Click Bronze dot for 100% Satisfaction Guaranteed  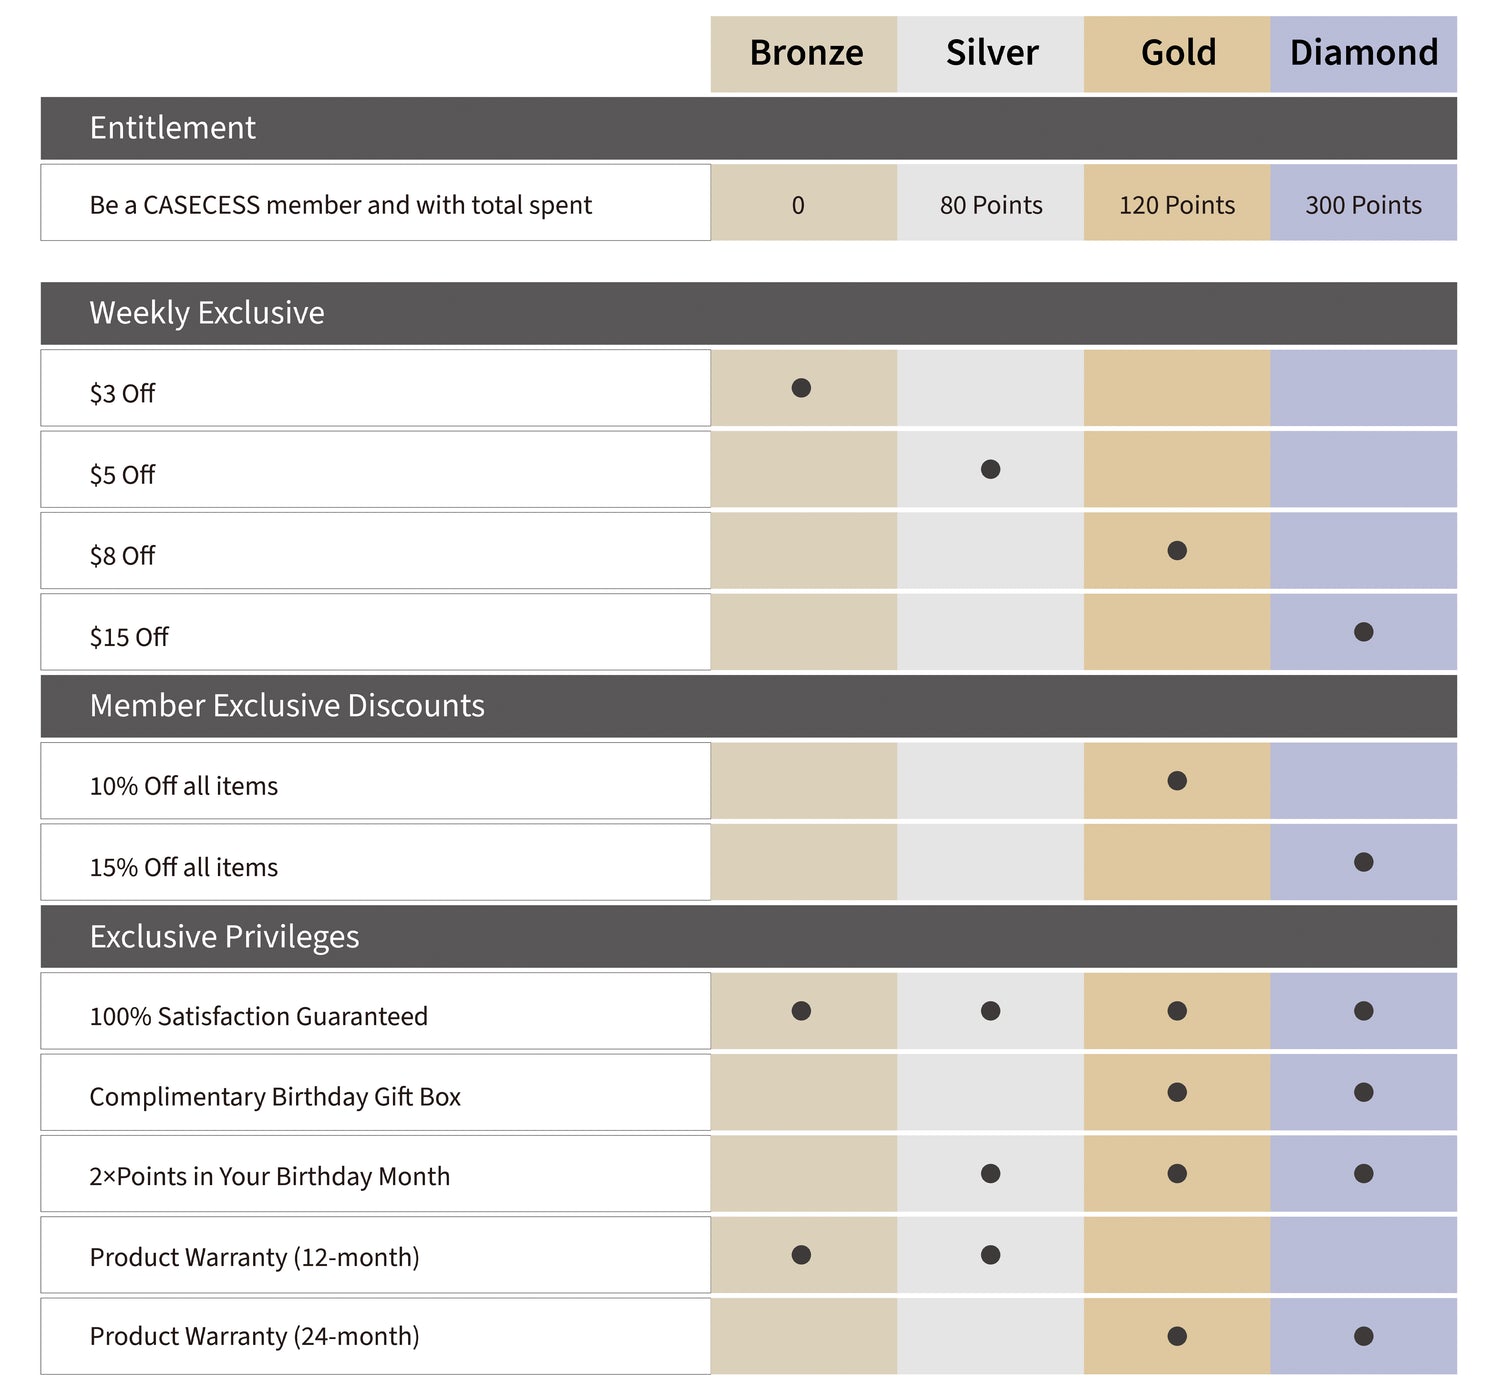801,1011
